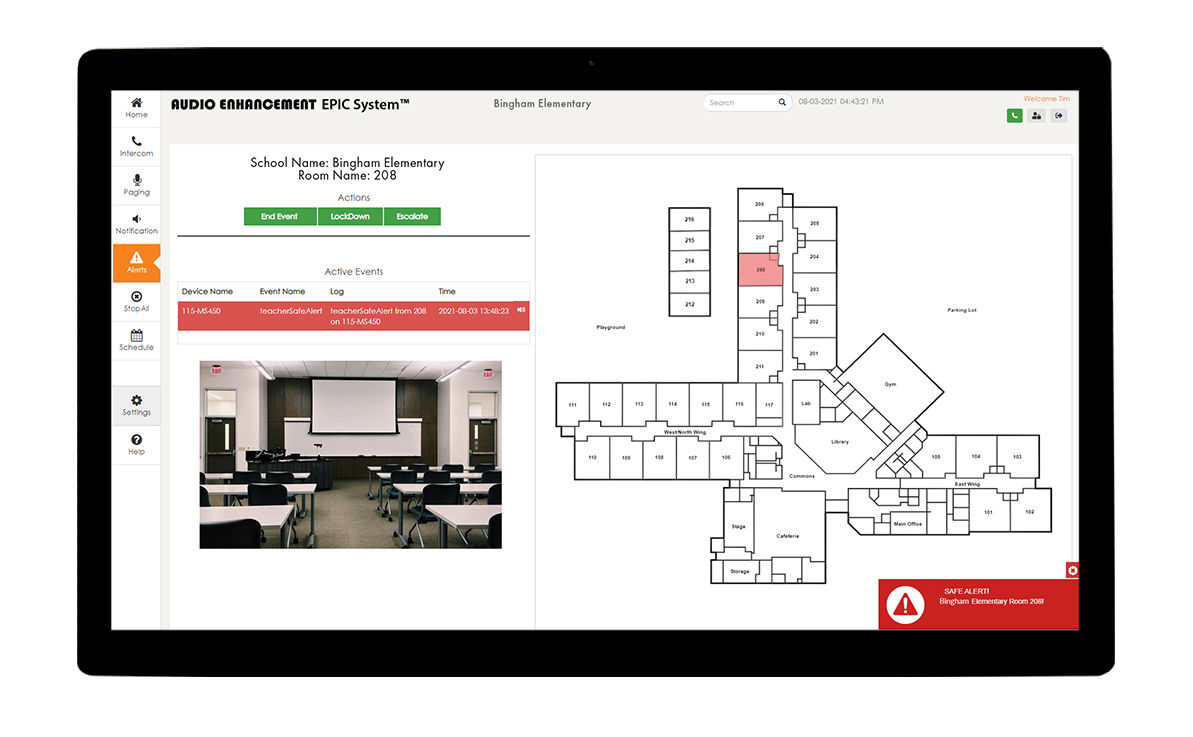The height and width of the screenshot is (737, 1193).
Task: Click inside the Search field
Action: coord(740,102)
